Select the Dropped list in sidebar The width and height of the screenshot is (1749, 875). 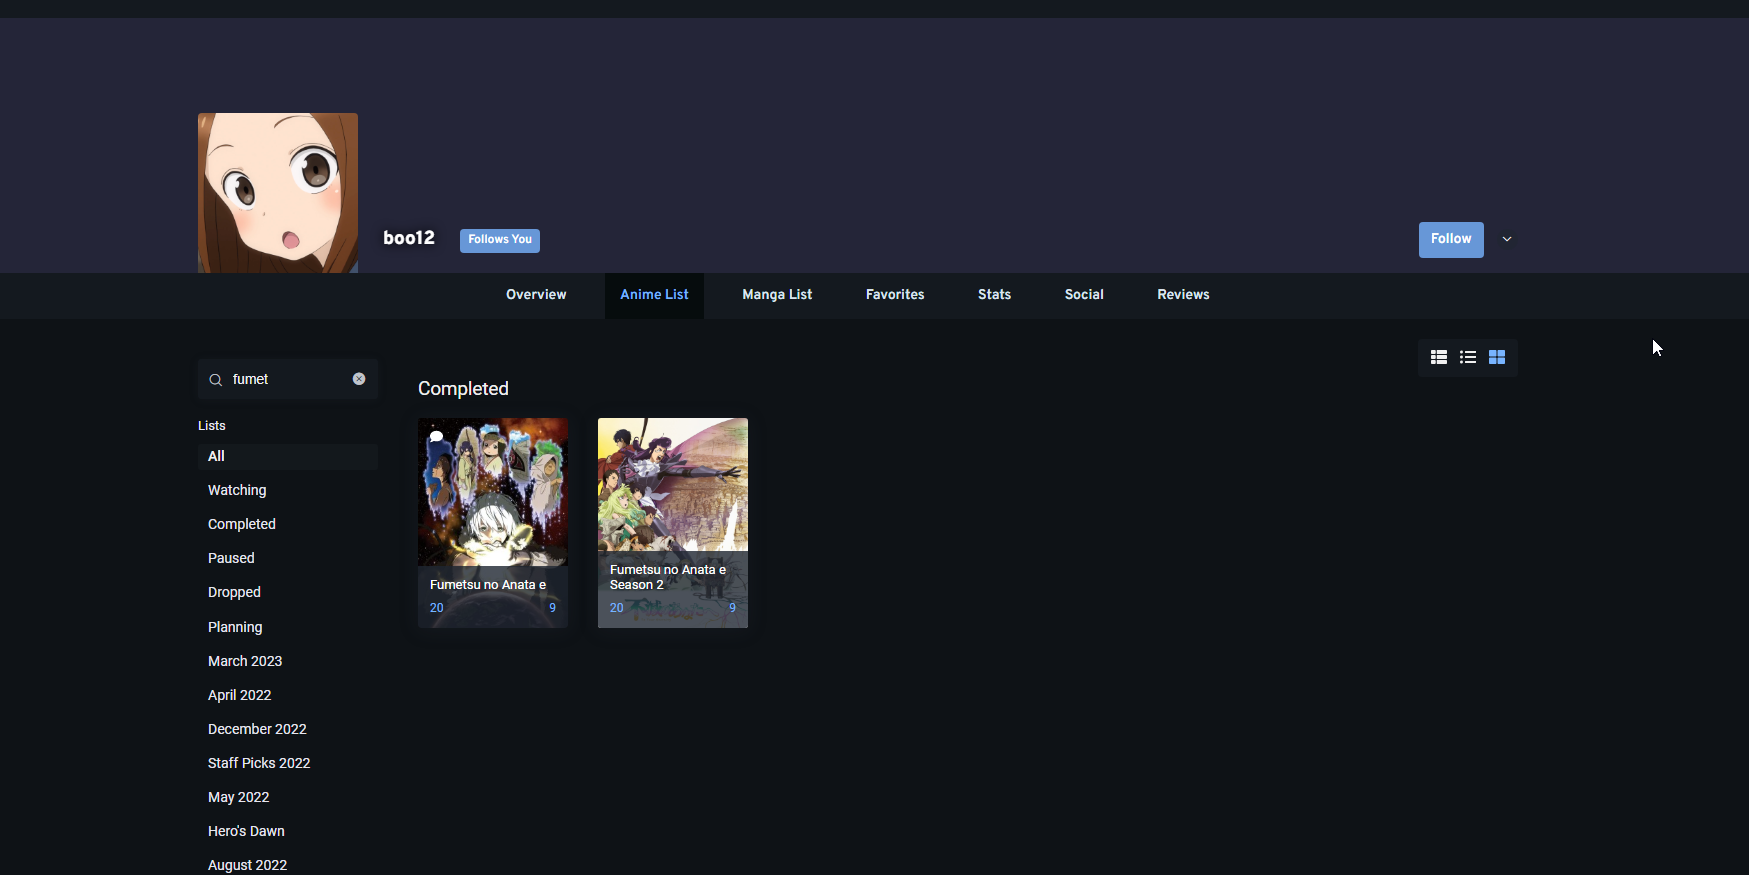(x=234, y=592)
